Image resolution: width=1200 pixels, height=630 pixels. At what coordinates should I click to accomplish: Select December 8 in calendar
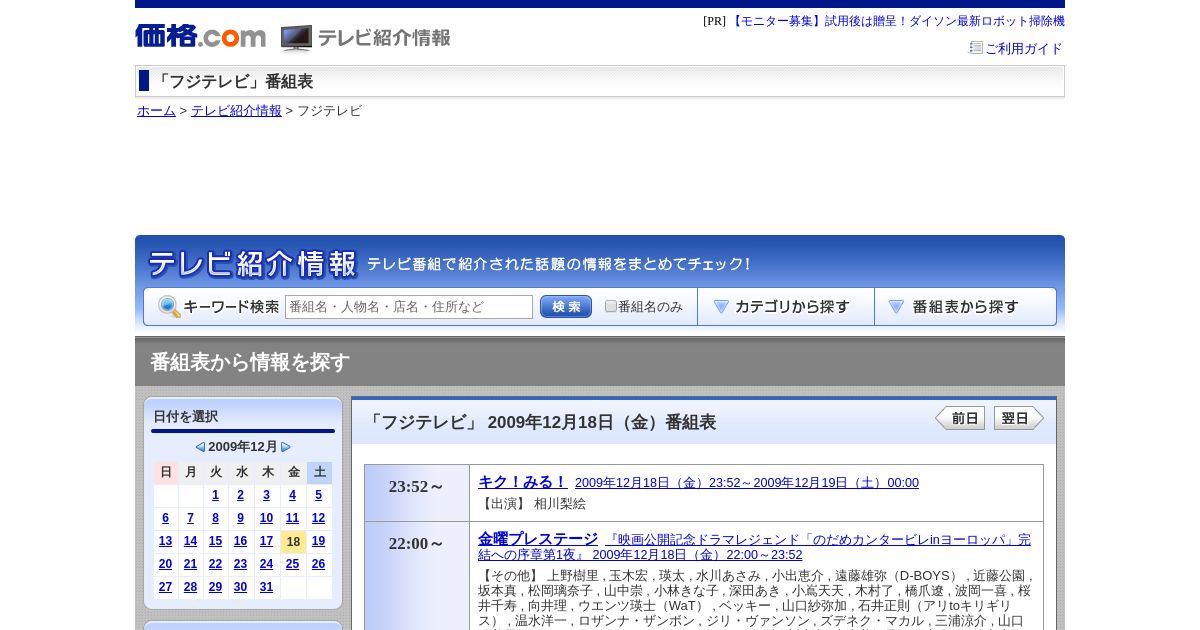point(215,518)
